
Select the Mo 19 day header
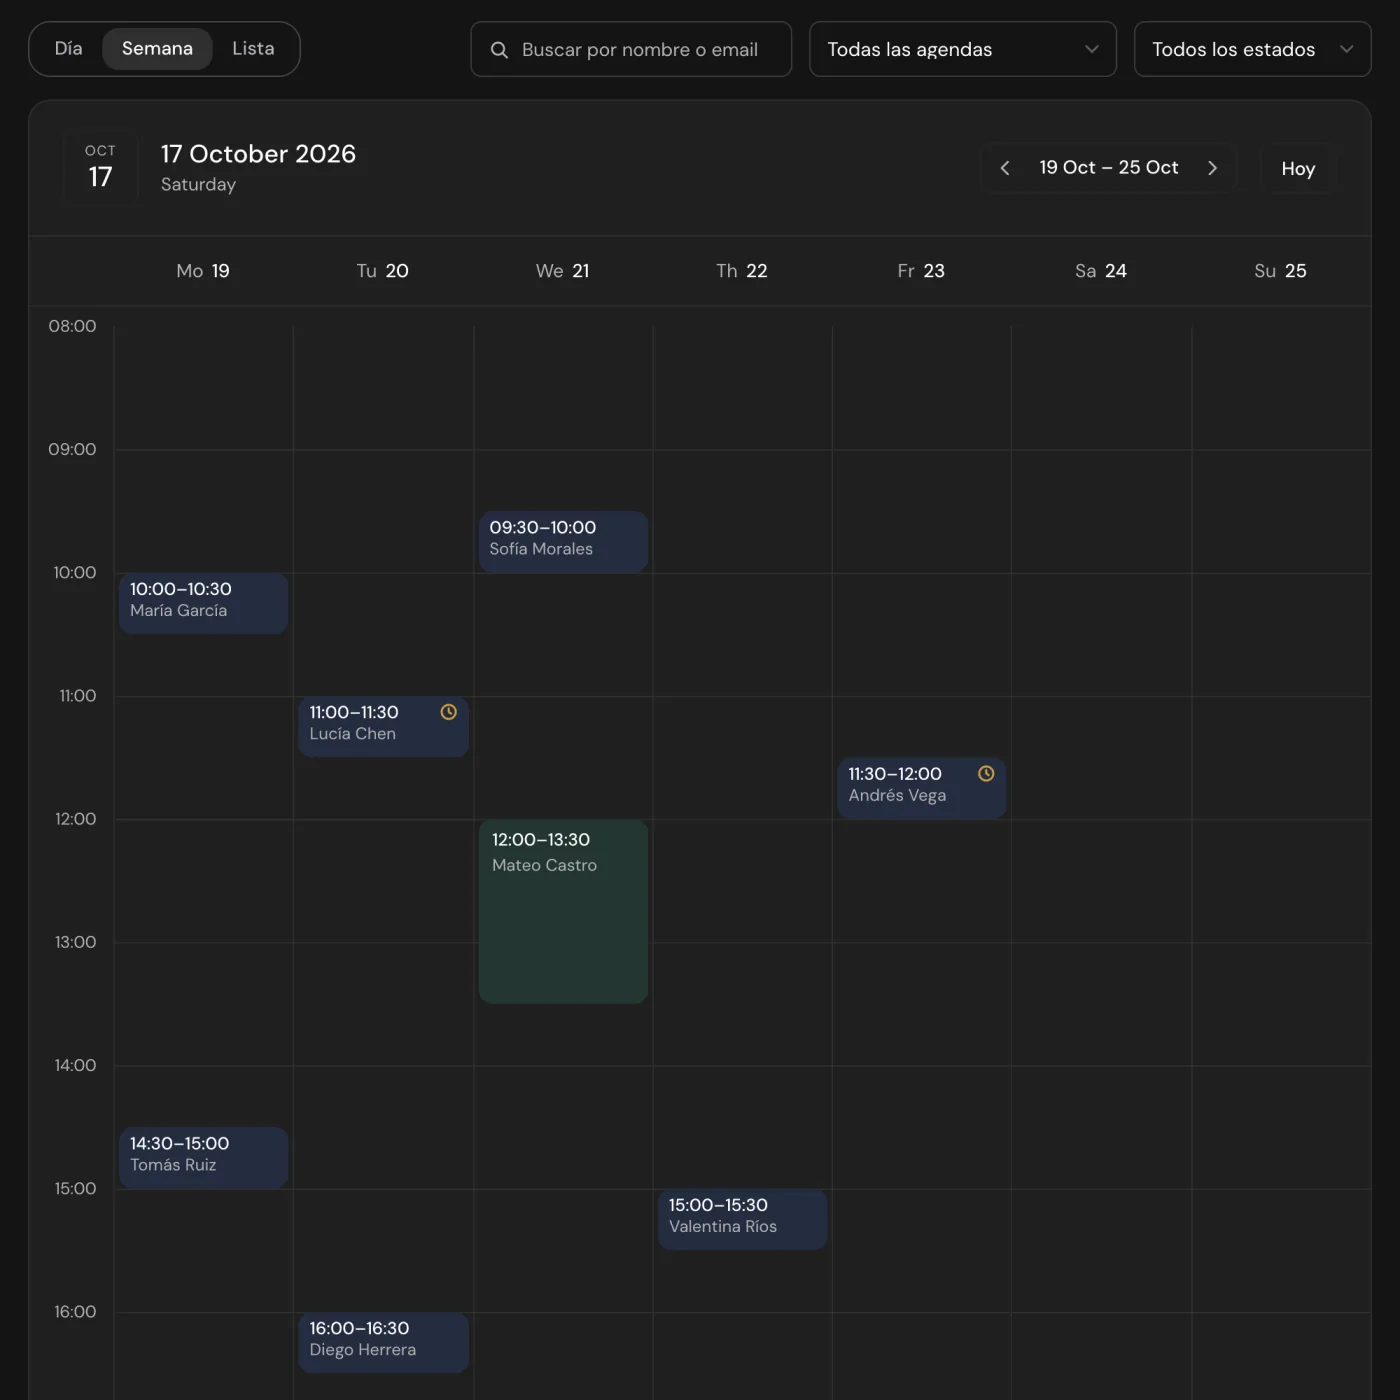[203, 271]
